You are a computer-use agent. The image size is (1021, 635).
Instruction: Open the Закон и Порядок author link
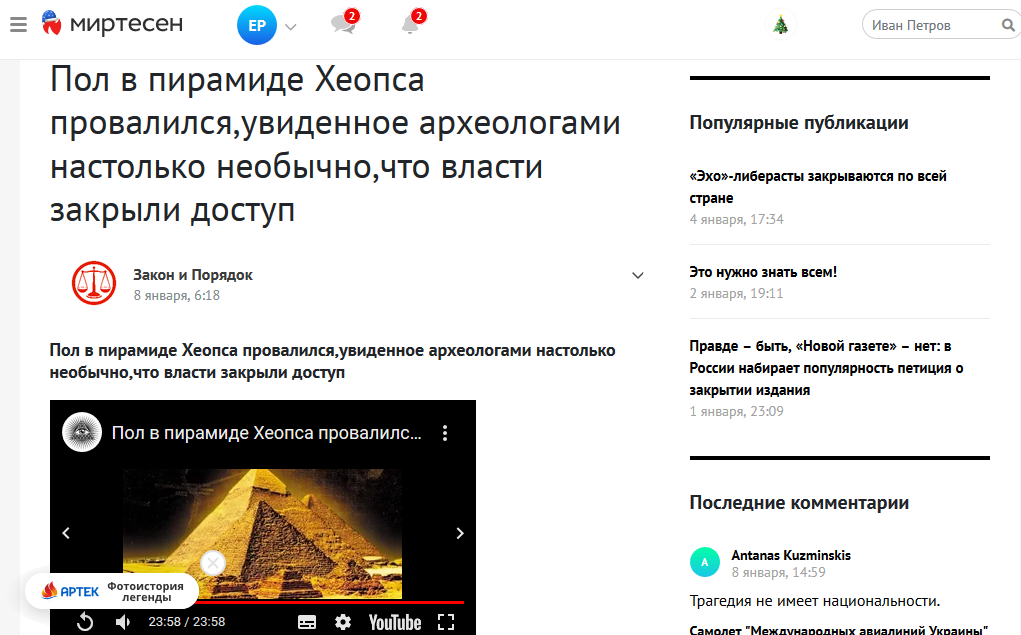(x=192, y=275)
